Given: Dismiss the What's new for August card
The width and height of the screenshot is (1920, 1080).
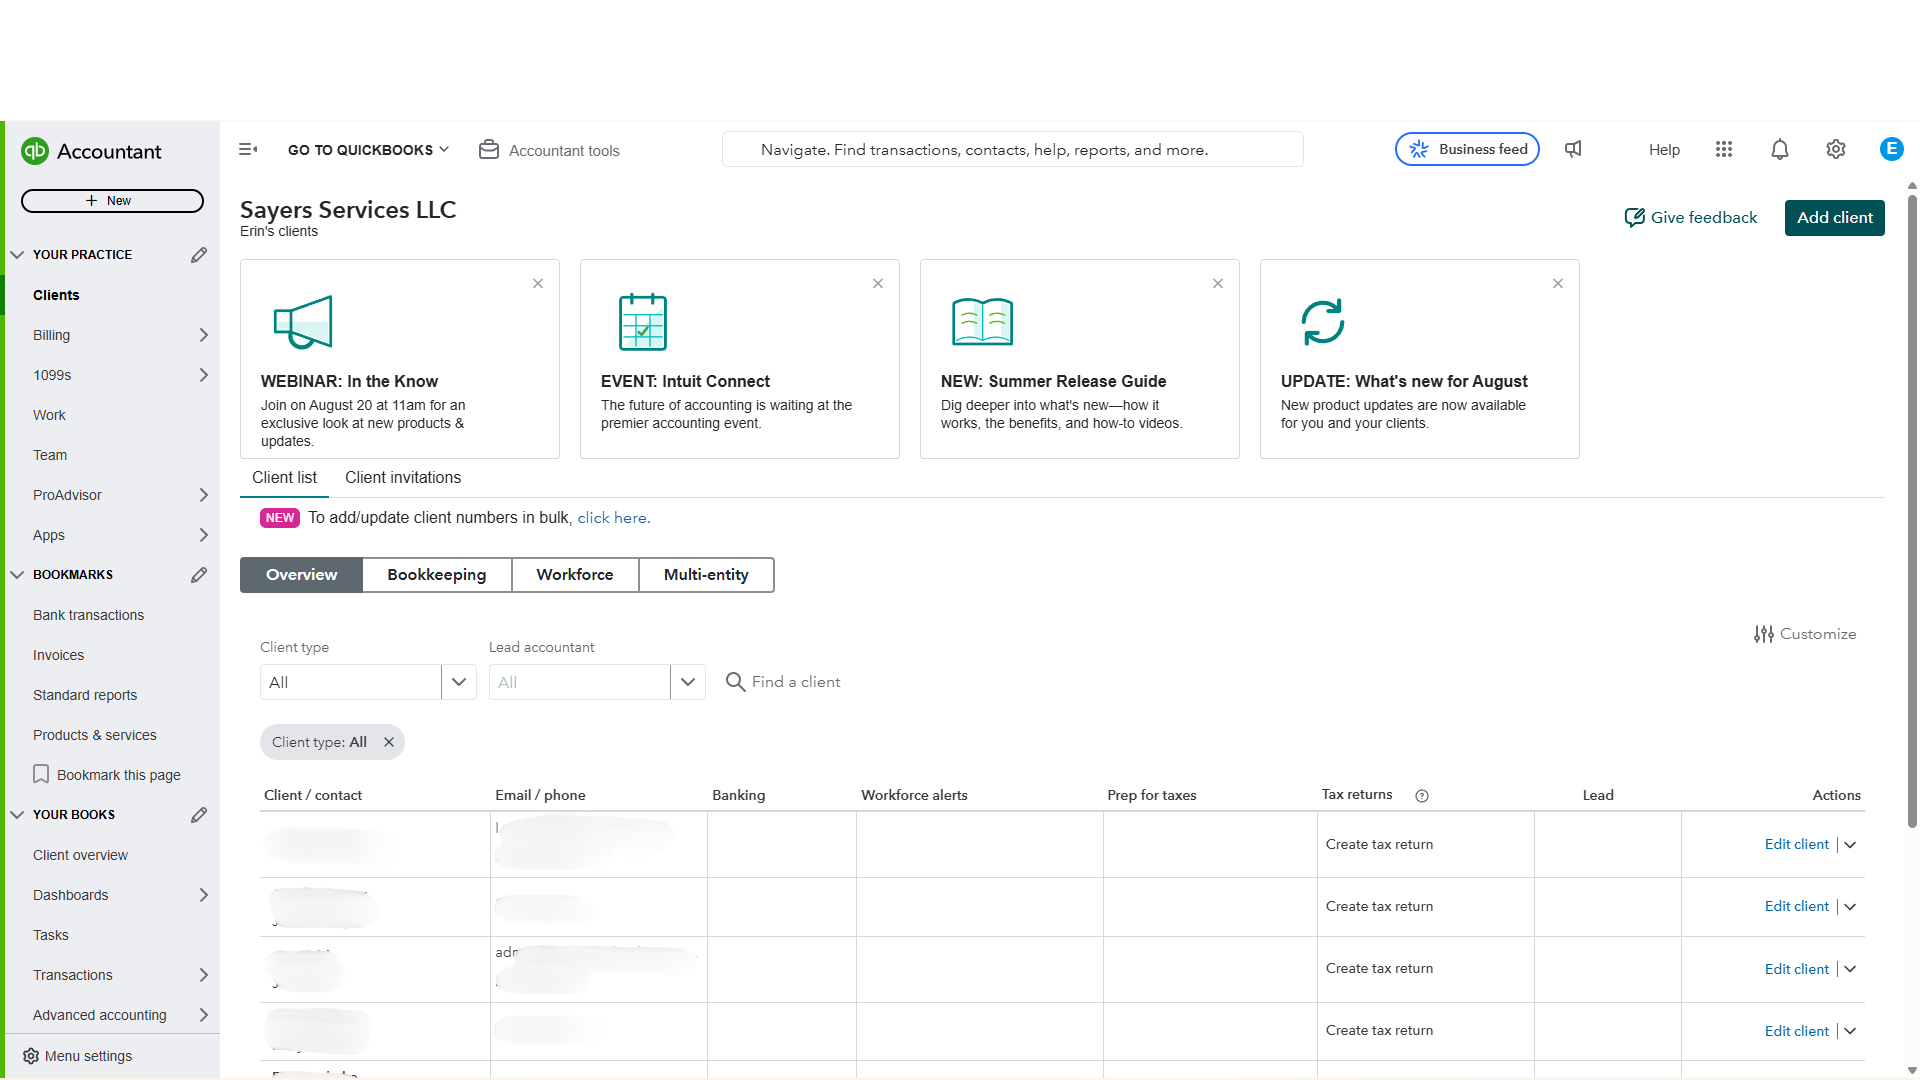Looking at the screenshot, I should 1558,283.
